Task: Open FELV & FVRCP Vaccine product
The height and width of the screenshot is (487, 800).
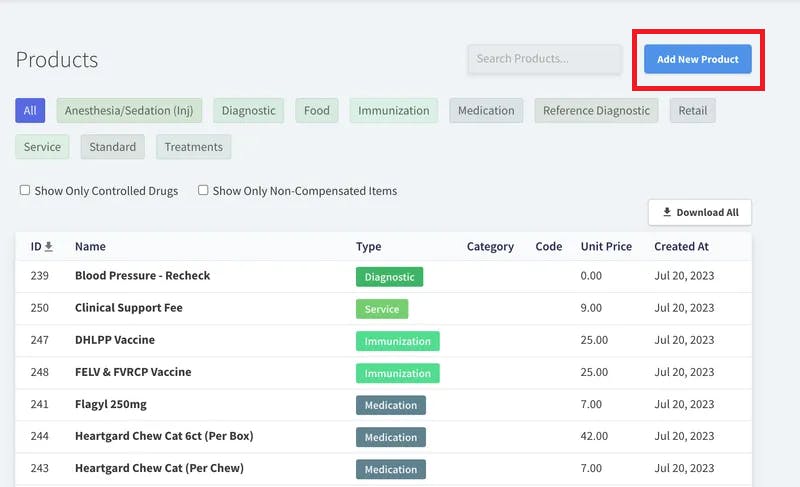Action: tap(133, 372)
